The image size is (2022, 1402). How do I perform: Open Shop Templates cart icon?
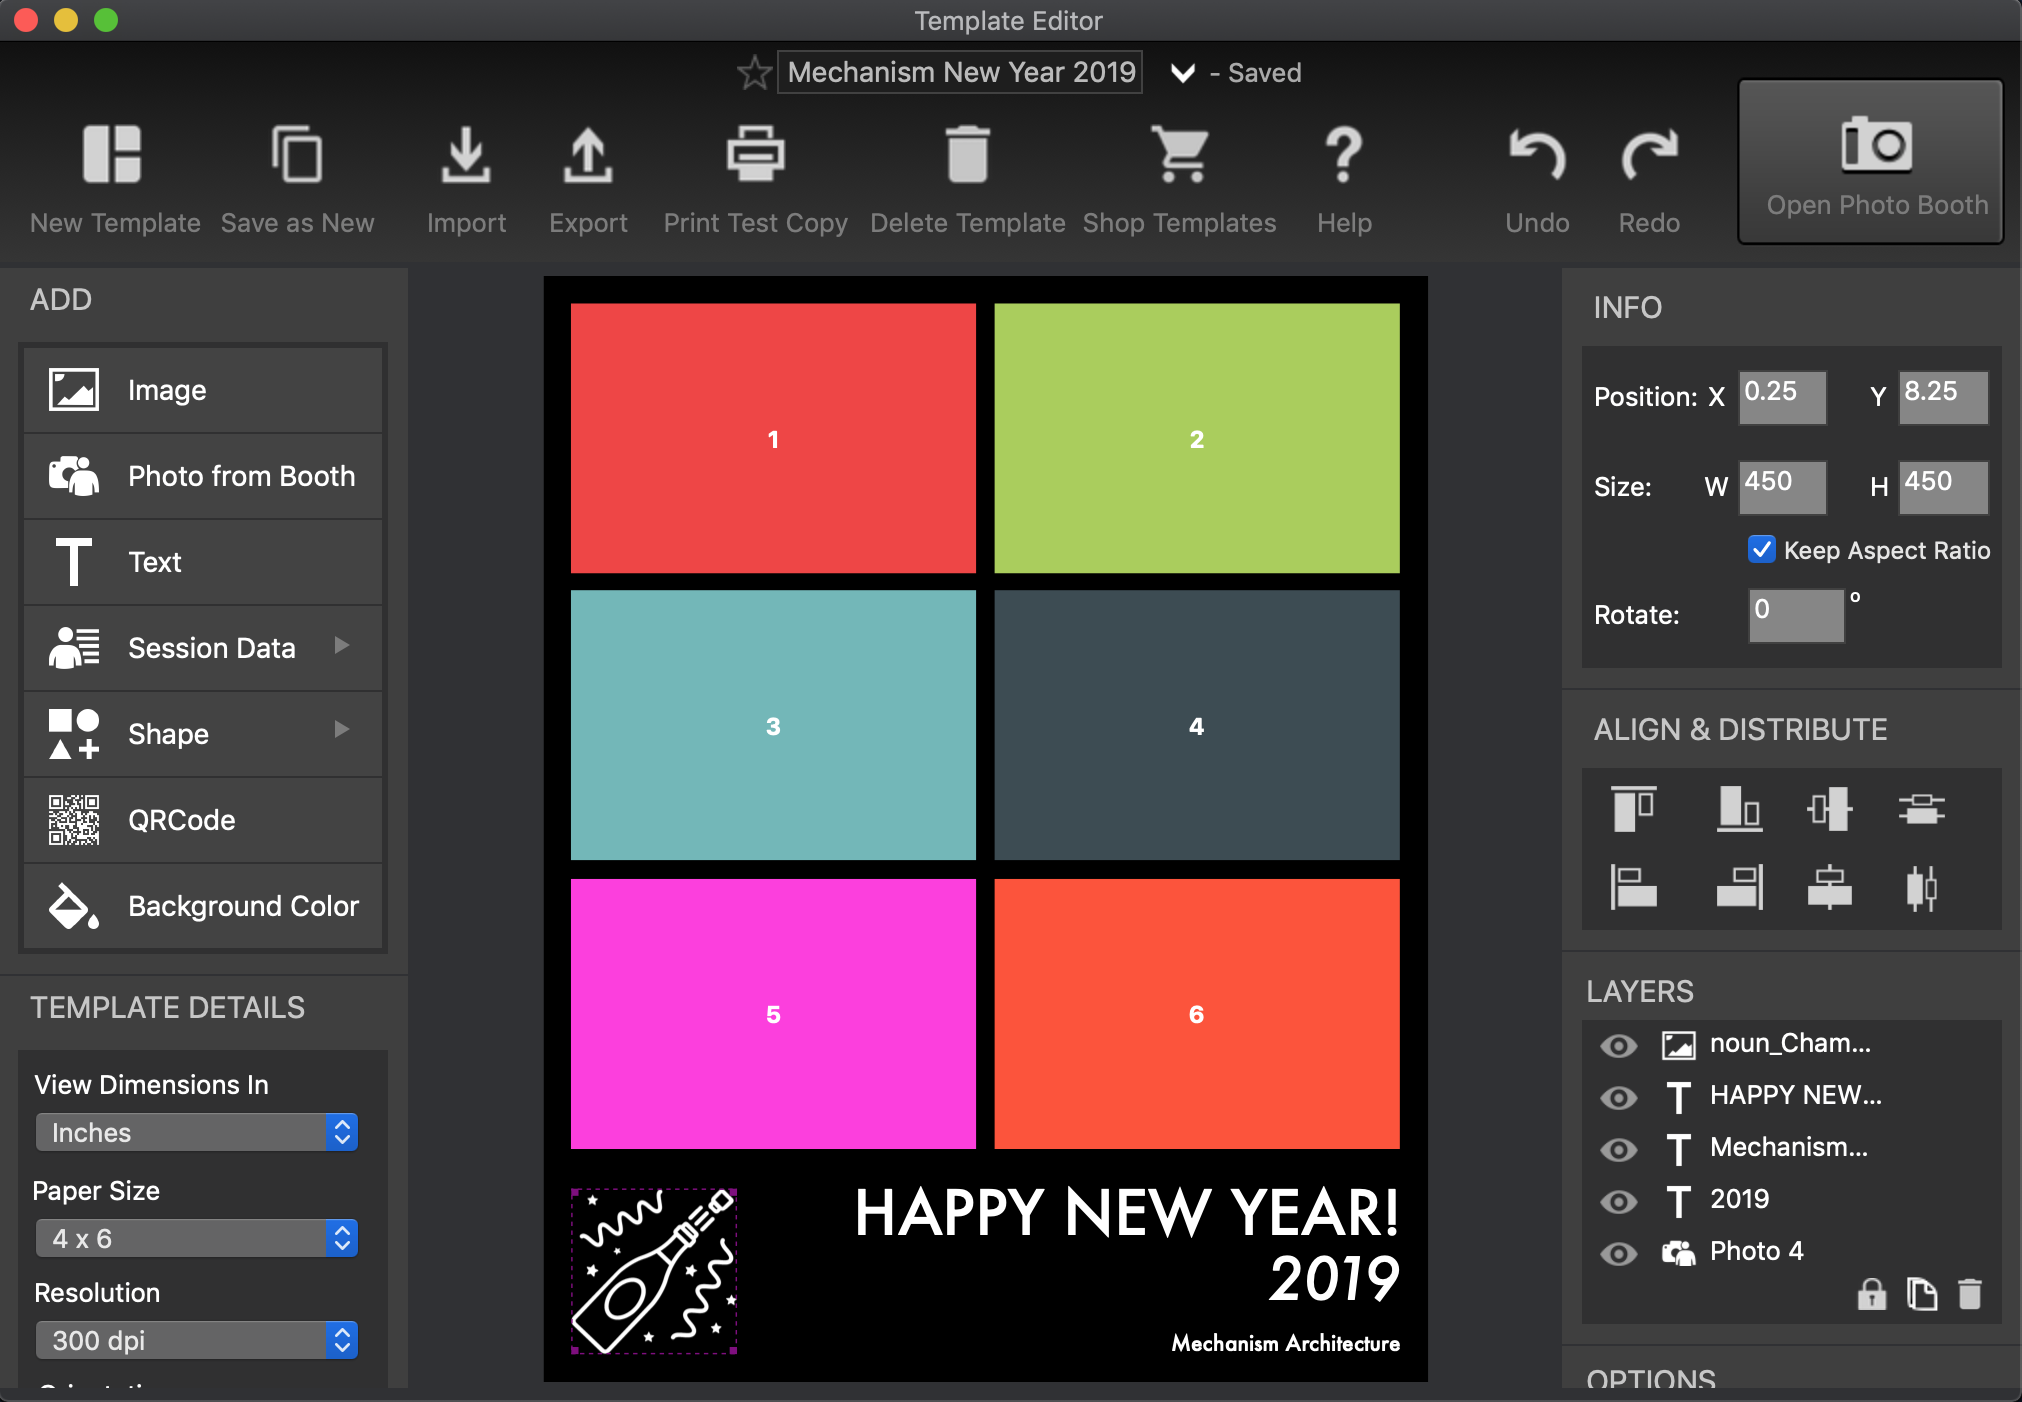coord(1180,155)
